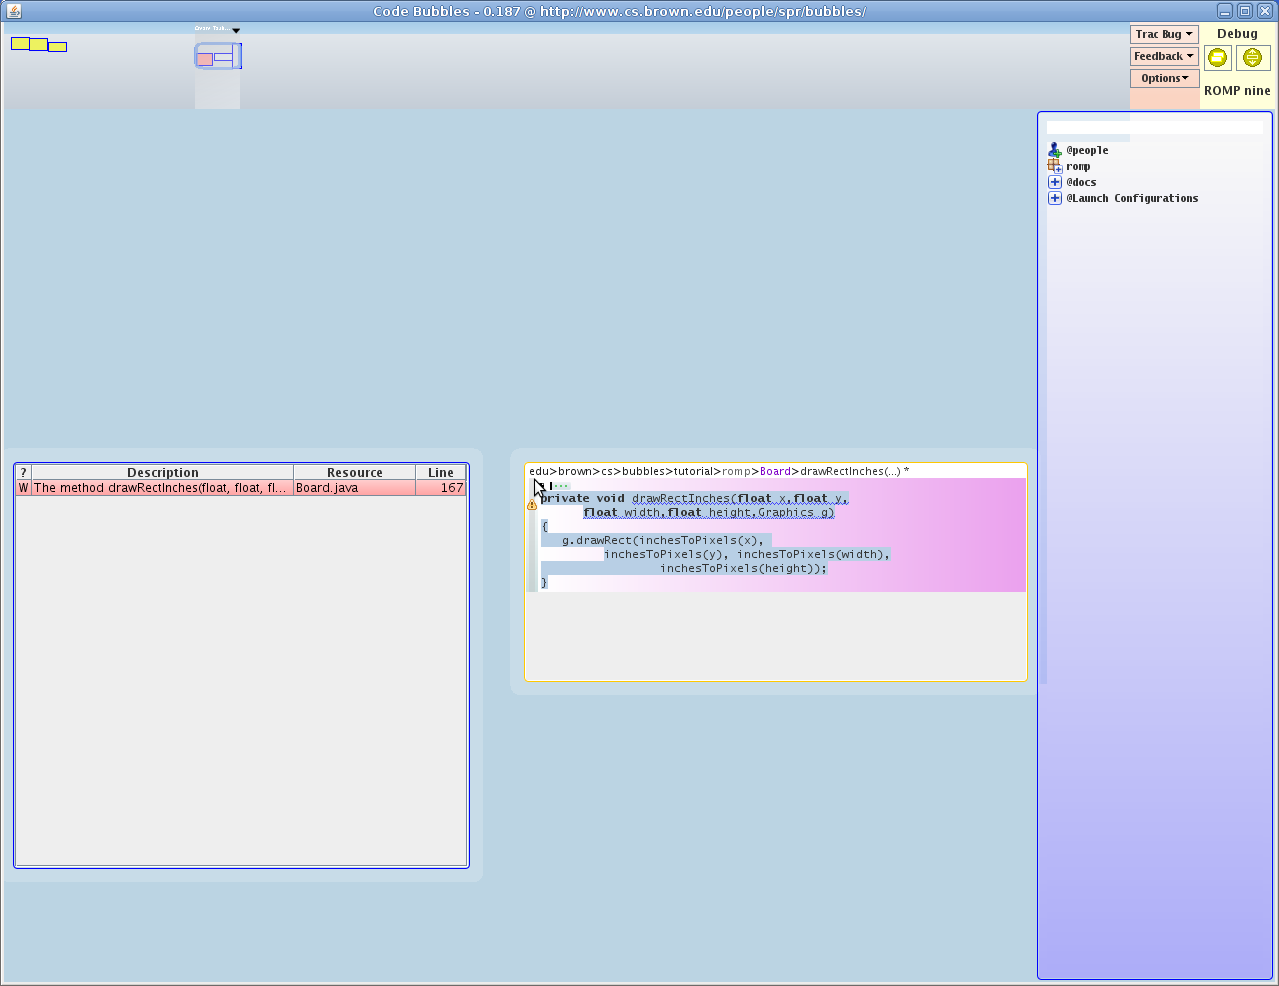The image size is (1279, 986).
Task: Click the Java icon in the title bar
Action: tap(13, 11)
